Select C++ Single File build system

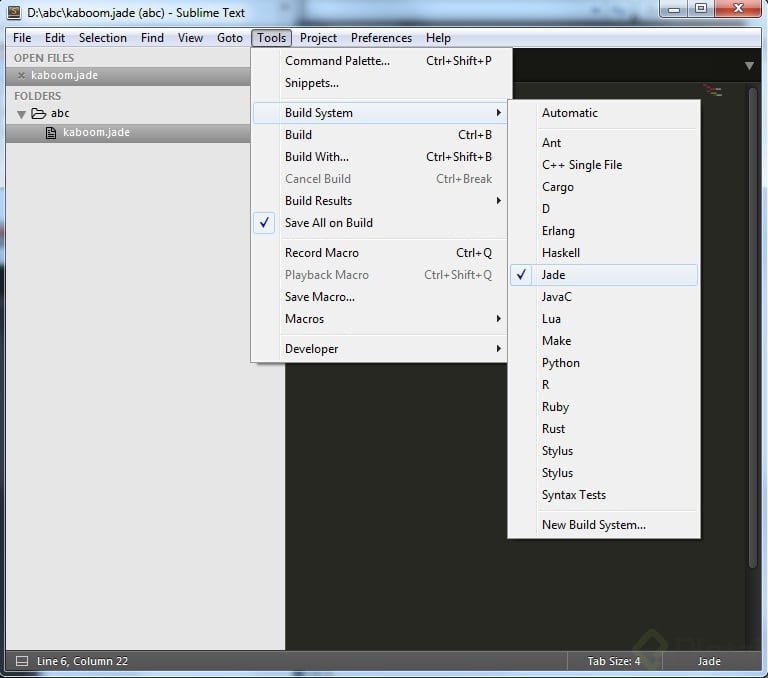tap(604, 165)
